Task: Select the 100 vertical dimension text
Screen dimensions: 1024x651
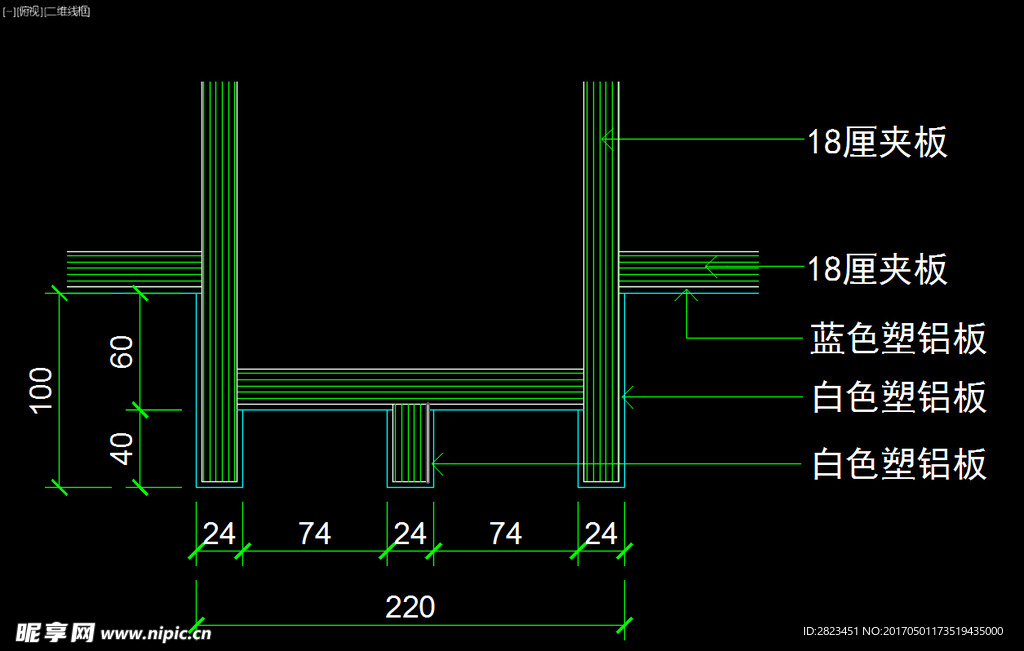Action: 41,389
